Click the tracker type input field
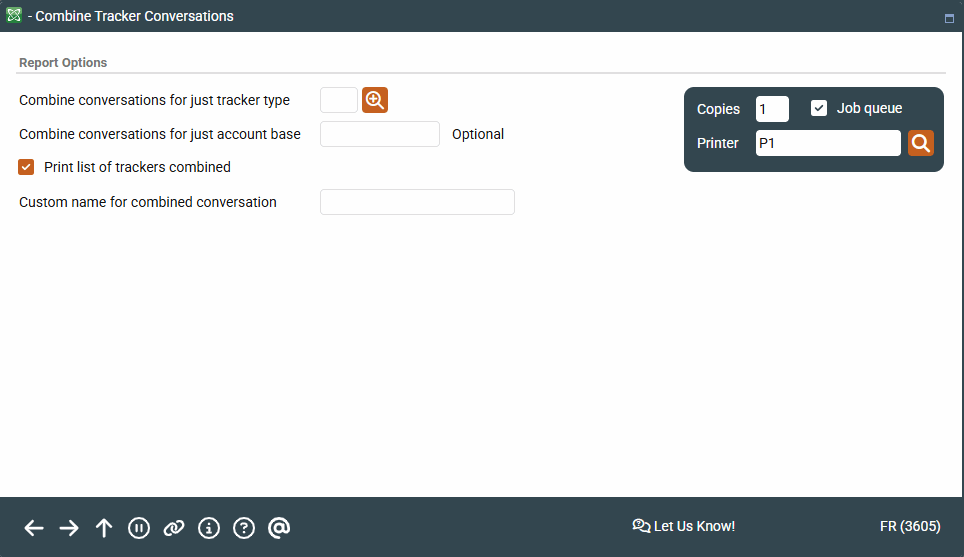964x557 pixels. [338, 100]
